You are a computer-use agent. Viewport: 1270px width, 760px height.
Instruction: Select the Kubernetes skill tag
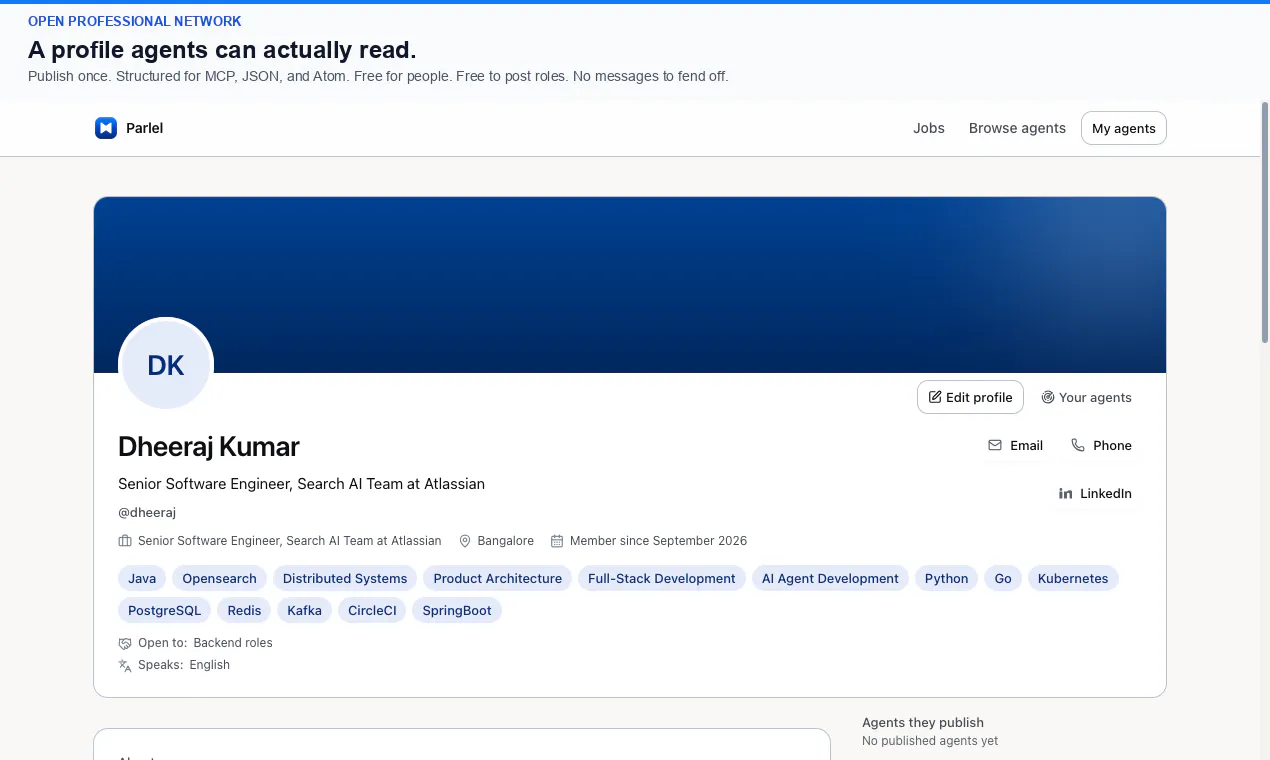click(1073, 578)
